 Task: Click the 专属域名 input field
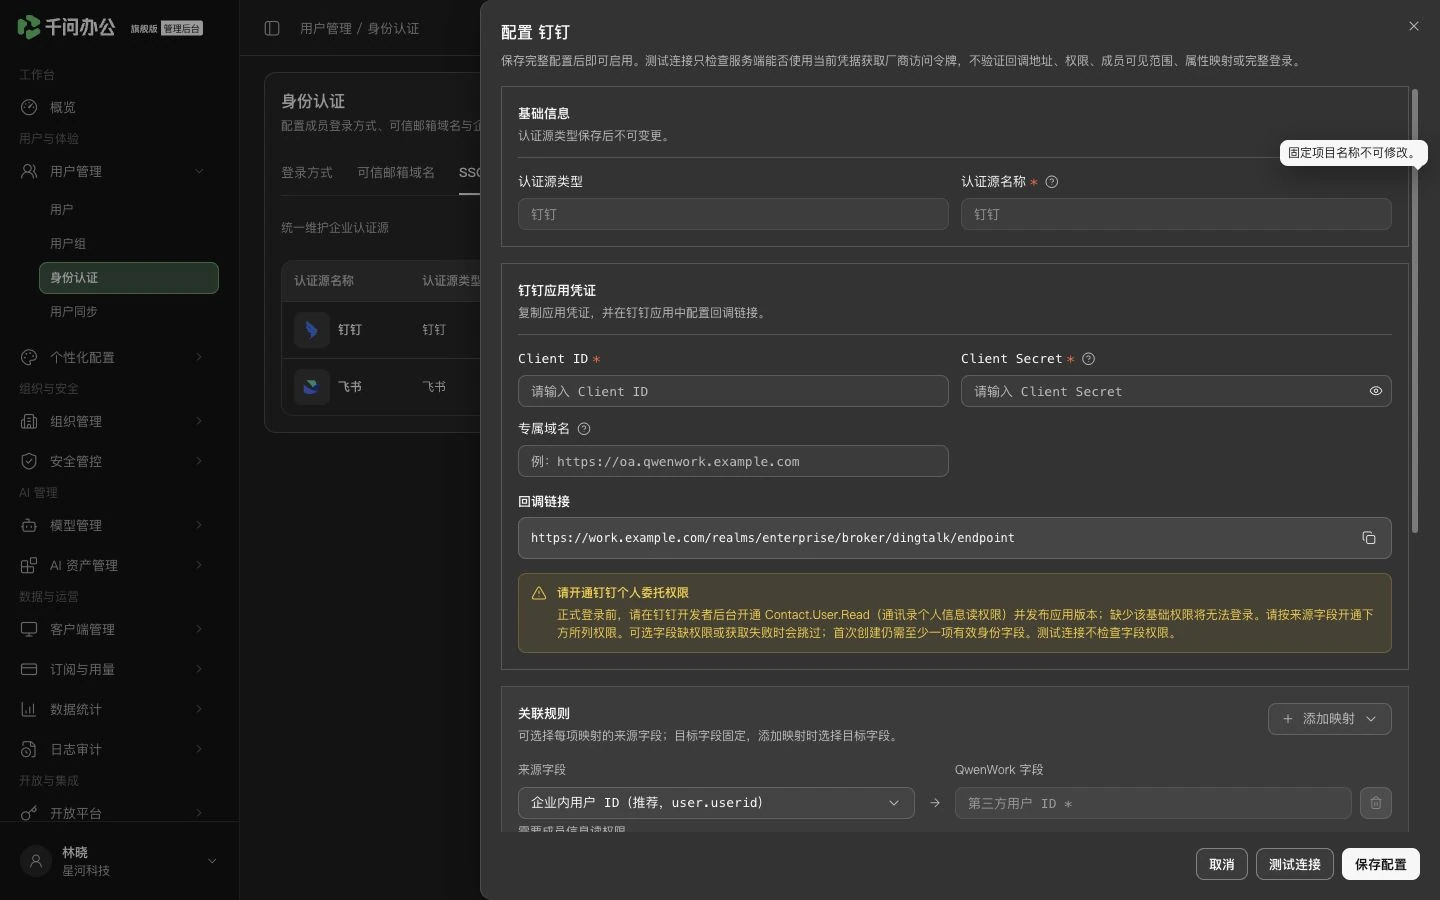pos(733,461)
